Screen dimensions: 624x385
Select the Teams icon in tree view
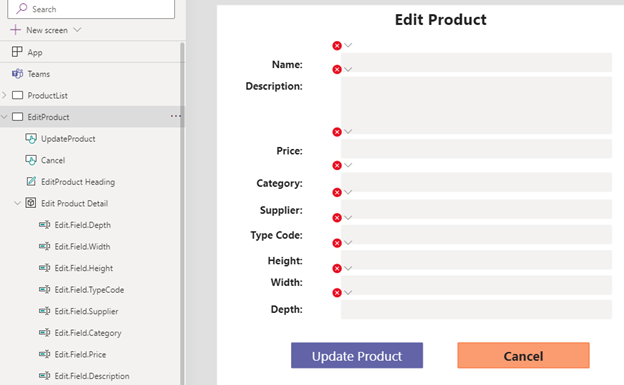click(x=17, y=74)
